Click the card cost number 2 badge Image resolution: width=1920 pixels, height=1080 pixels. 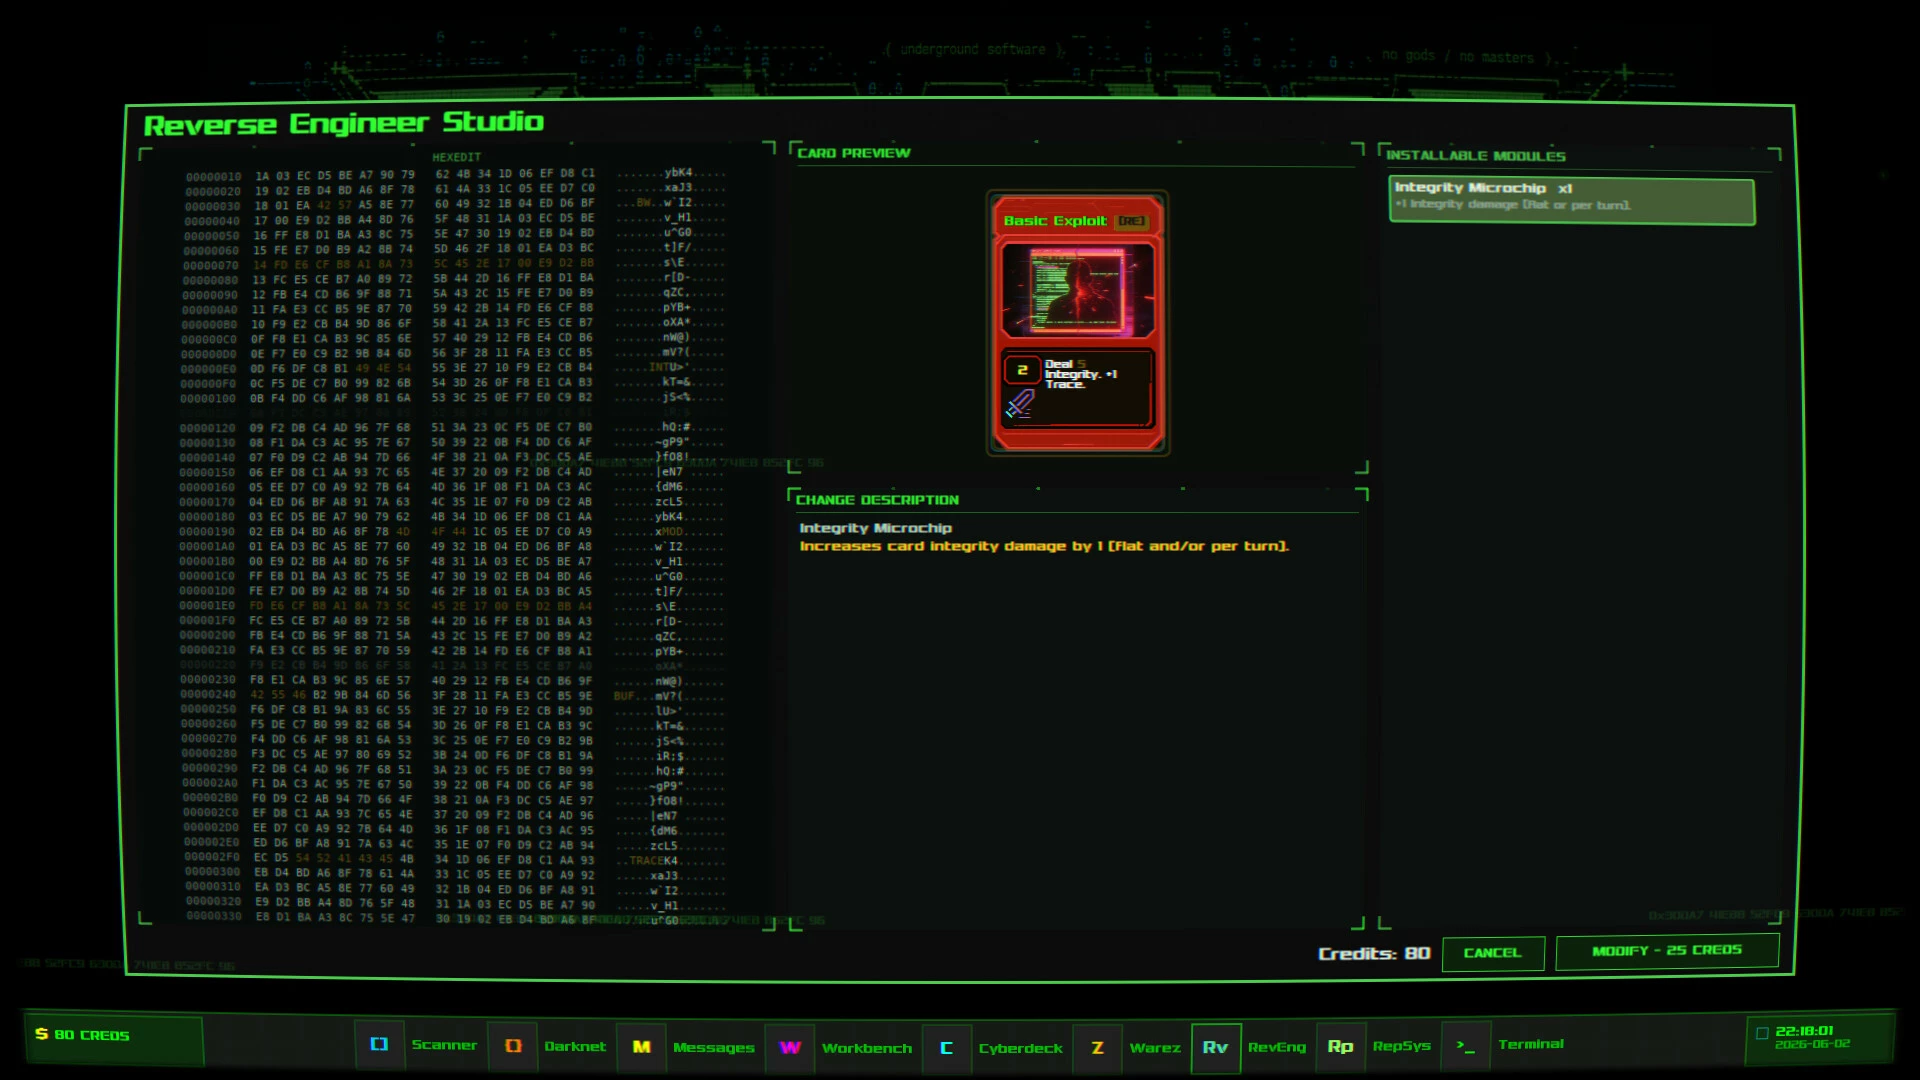pyautogui.click(x=1022, y=370)
